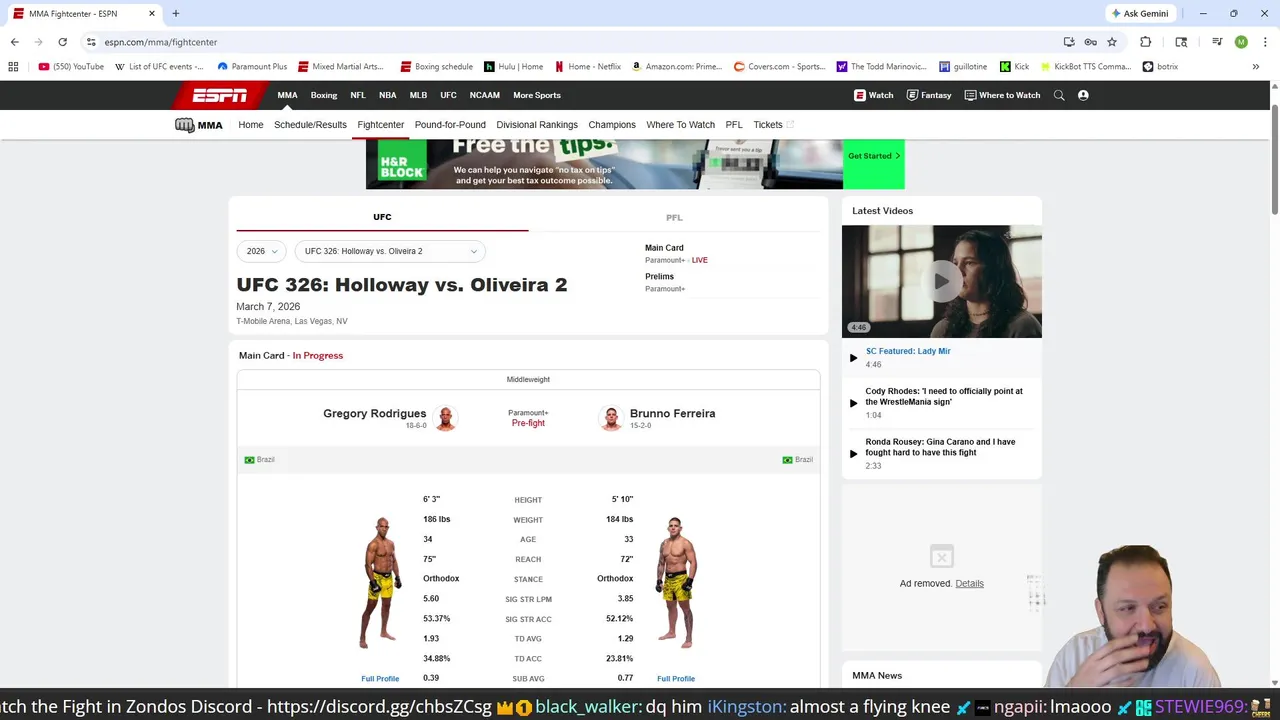The width and height of the screenshot is (1280, 720).
Task: Open Gregory Rodrigues Full Profile link
Action: (380, 679)
